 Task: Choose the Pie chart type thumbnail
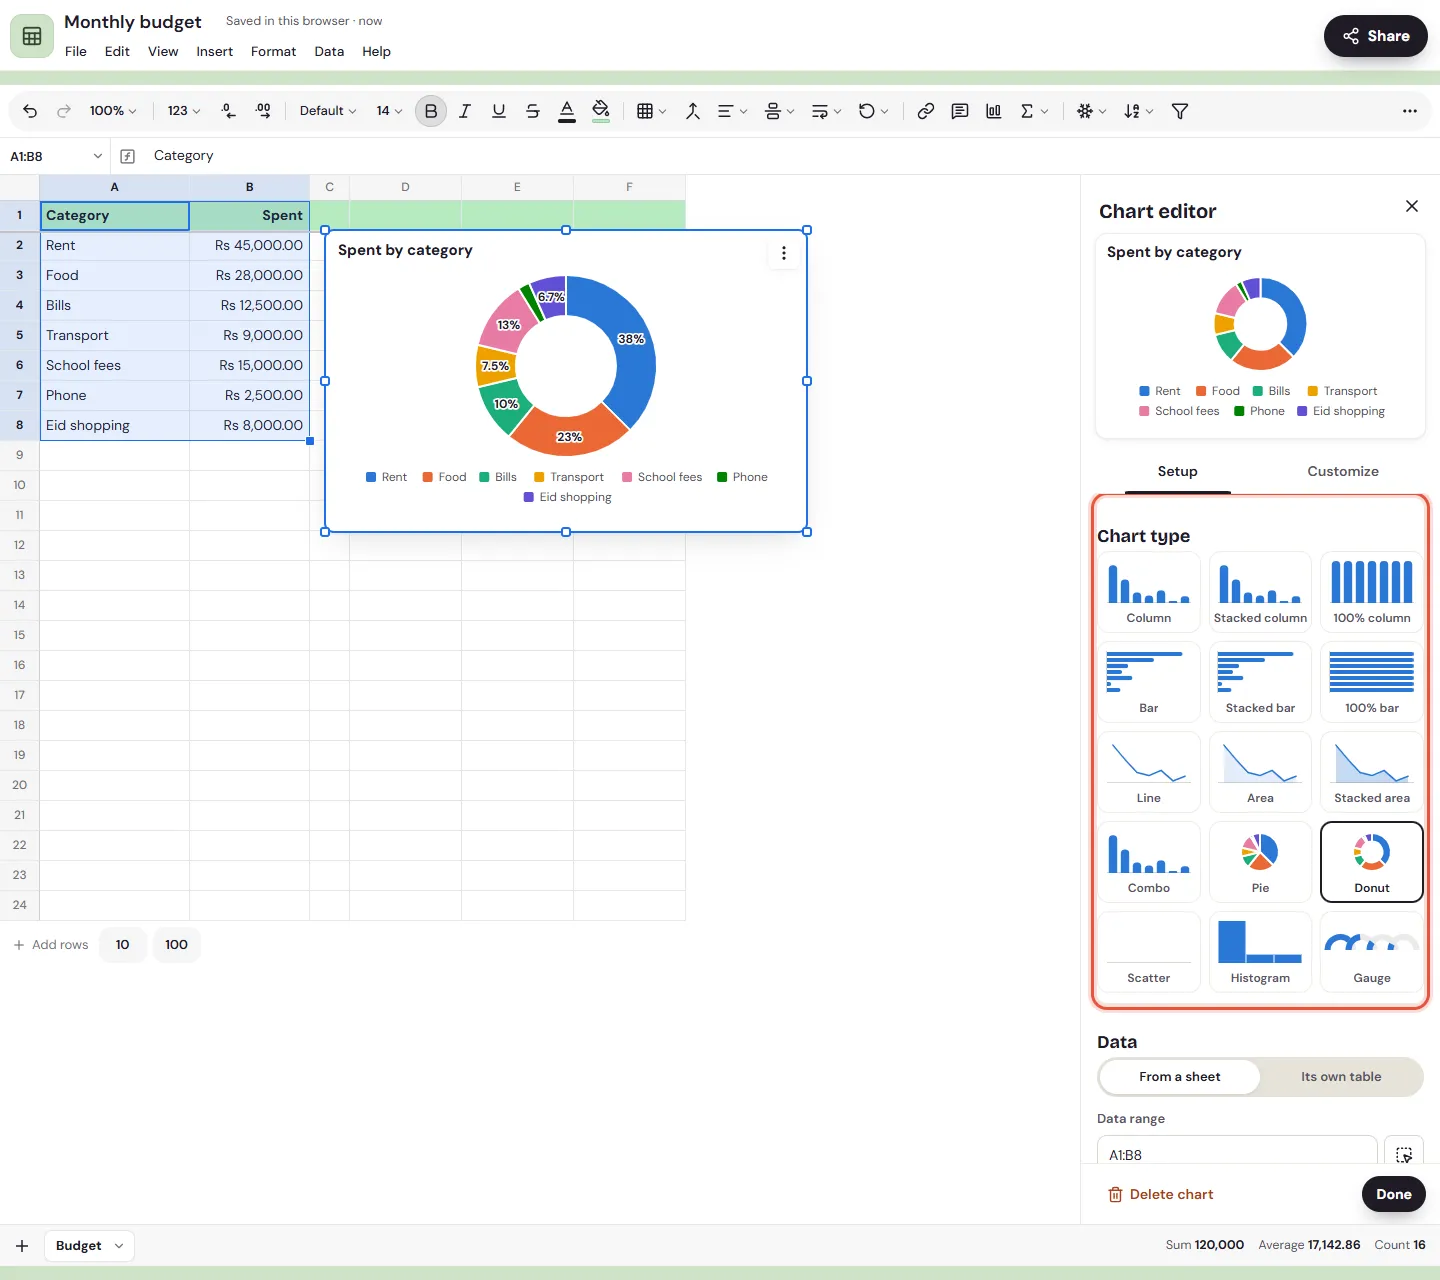[x=1260, y=862]
